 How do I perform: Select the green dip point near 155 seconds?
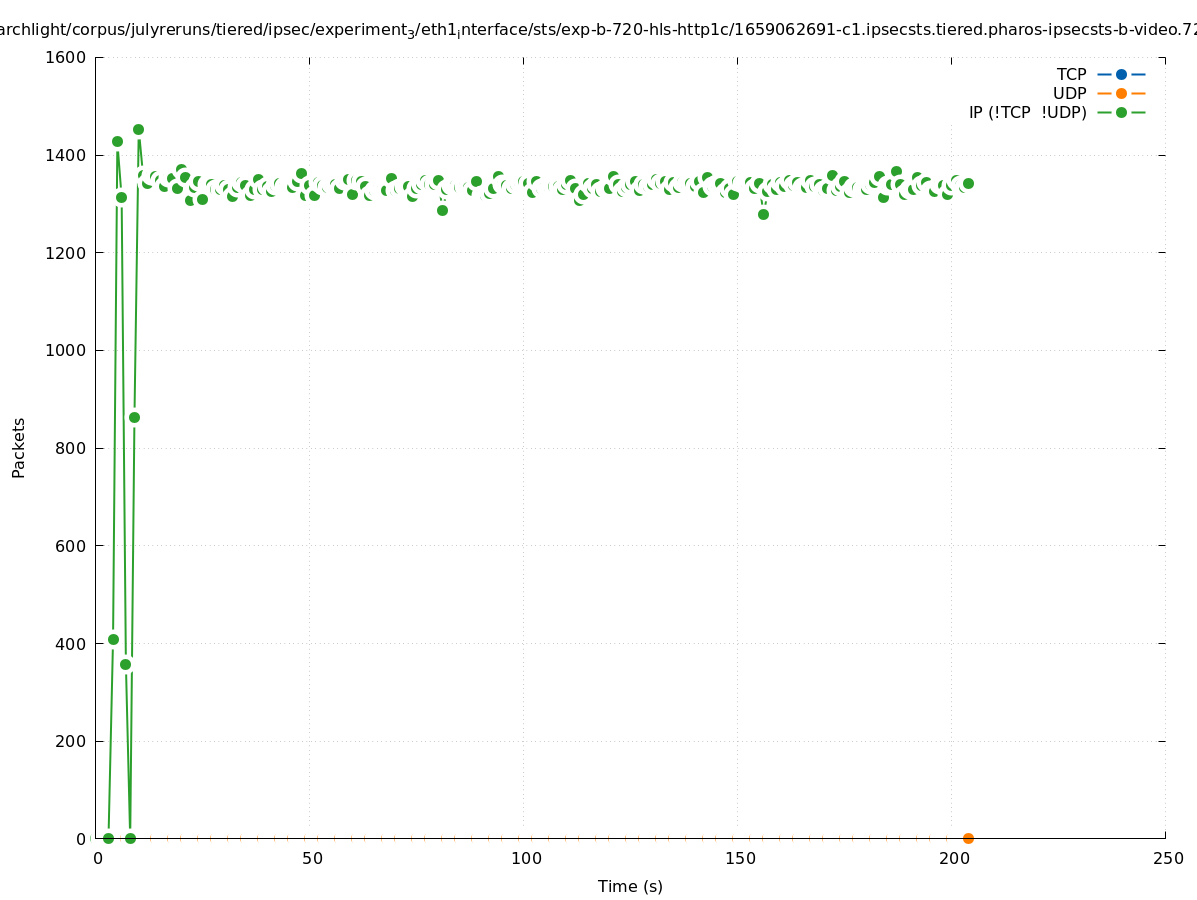tap(763, 214)
